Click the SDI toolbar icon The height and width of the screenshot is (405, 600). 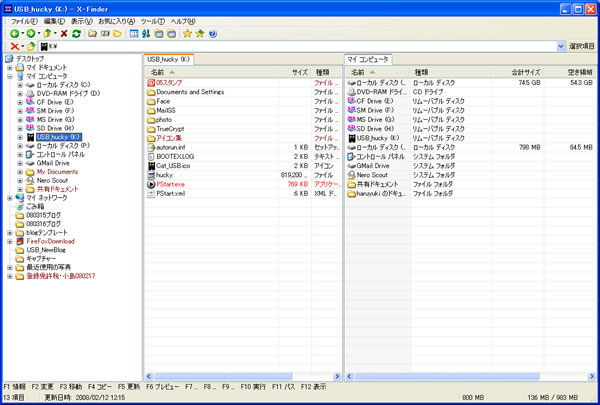(105, 34)
